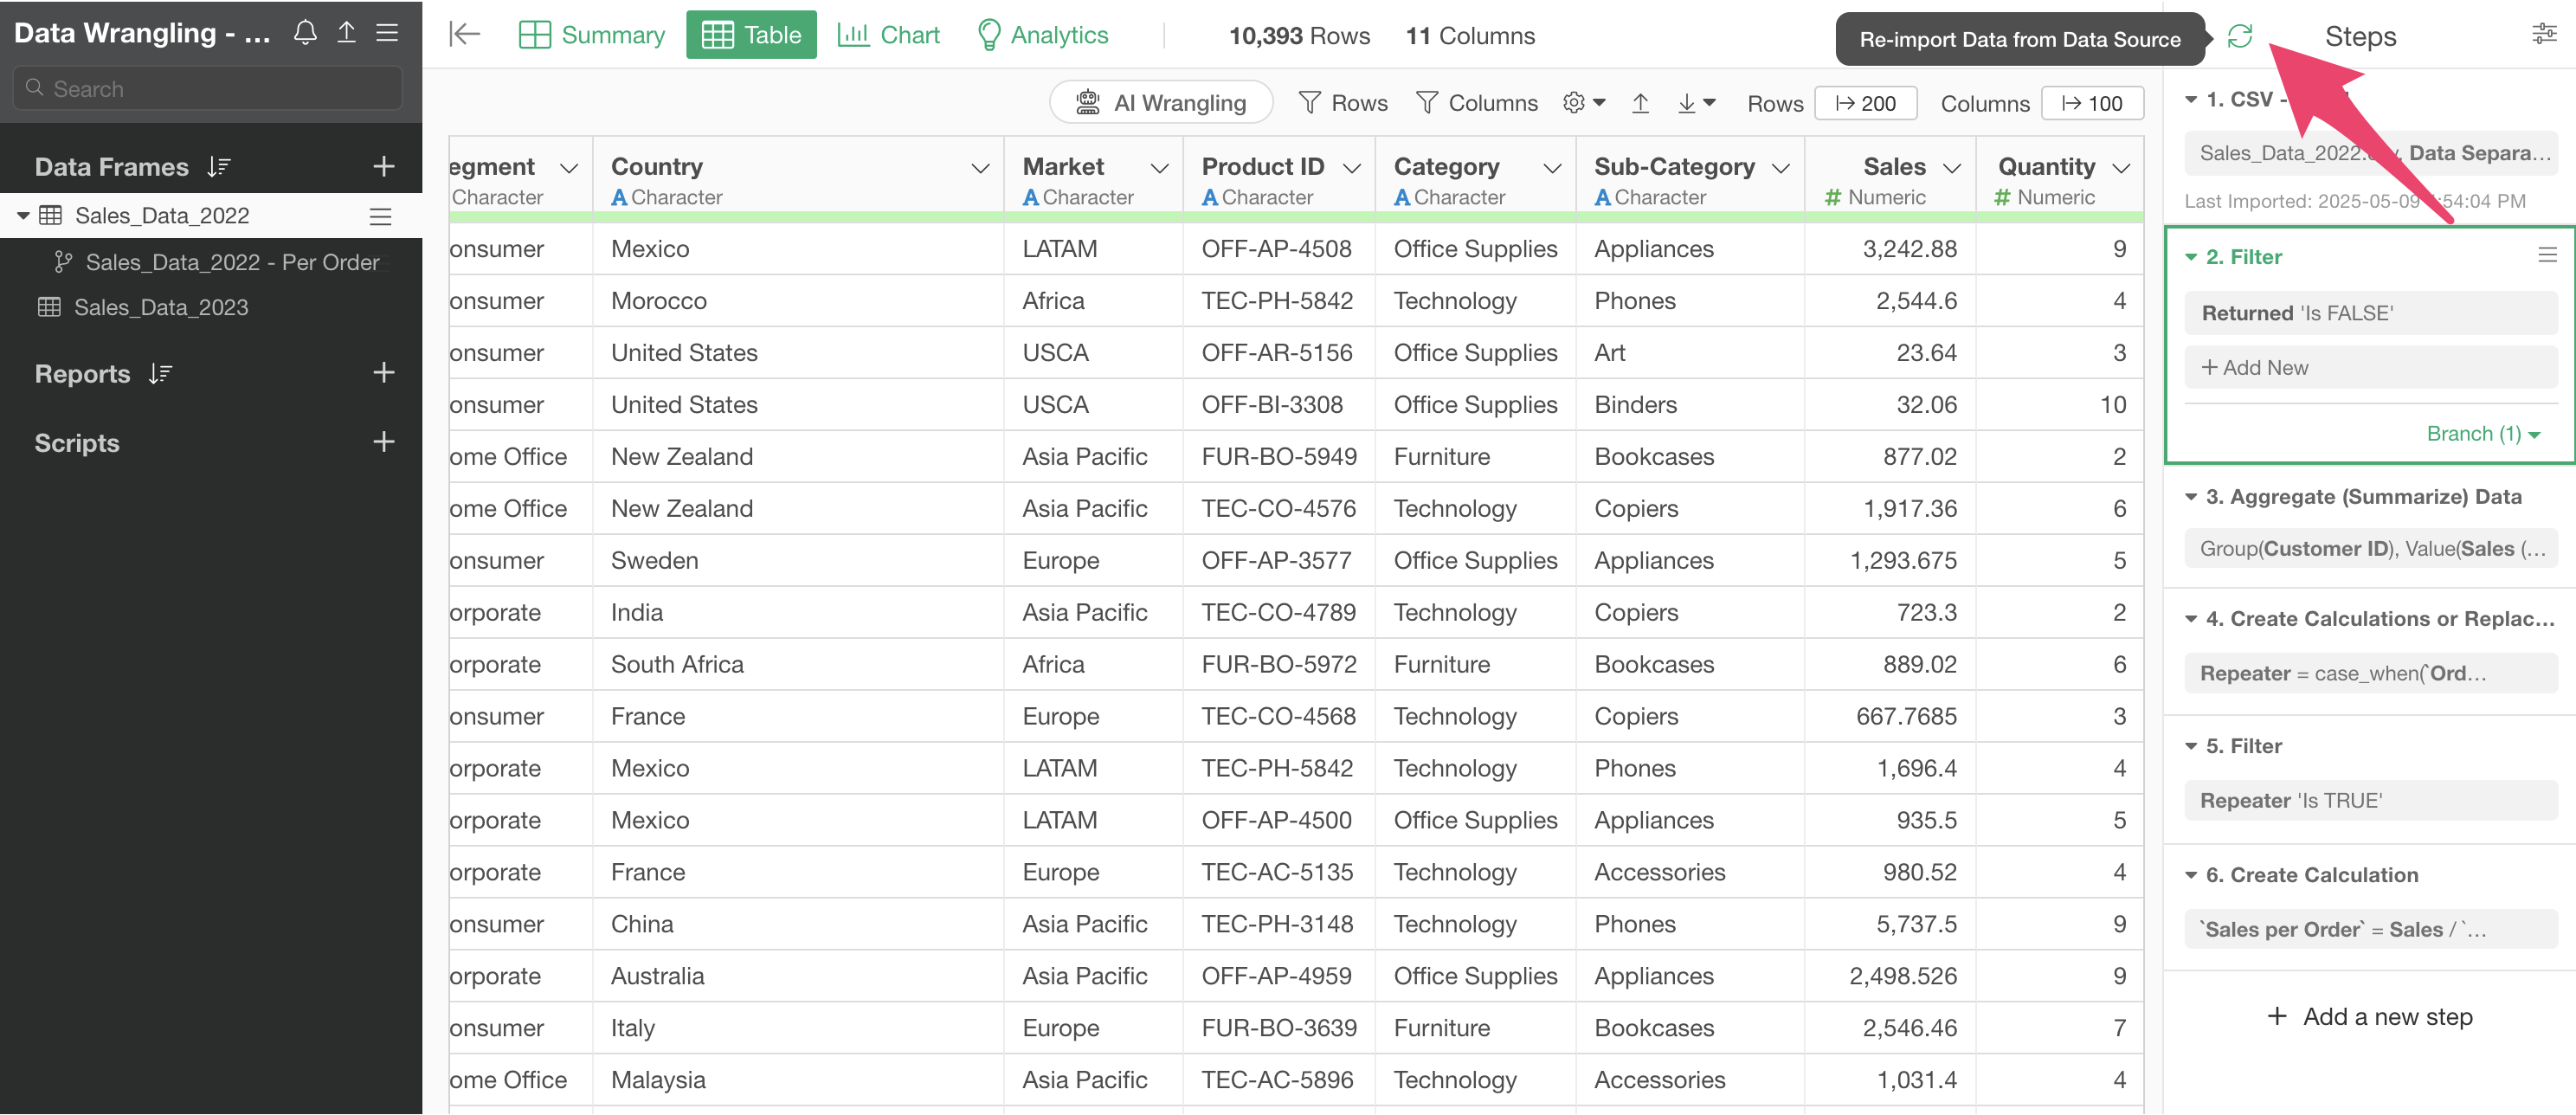Open the notifications bell
The width and height of the screenshot is (2576, 1115).
click(305, 33)
